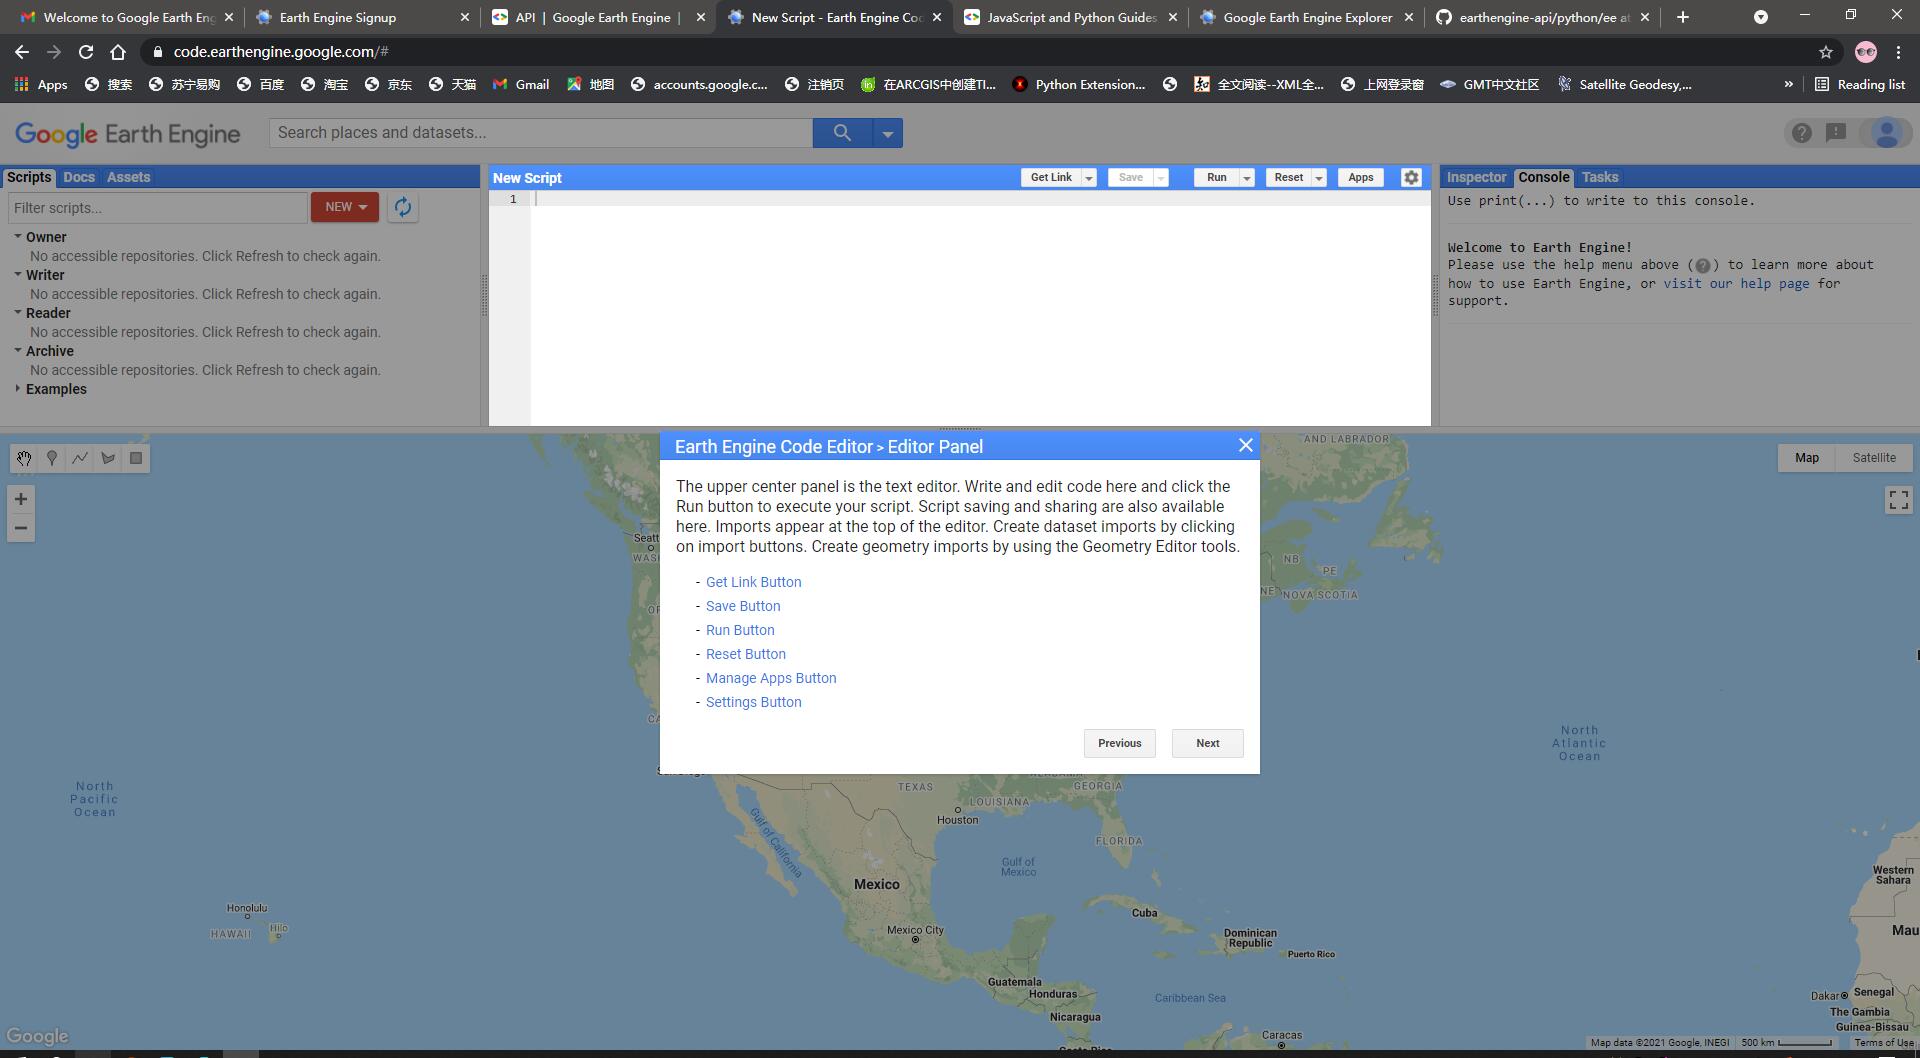Open the help menu question mark

pyautogui.click(x=1801, y=133)
